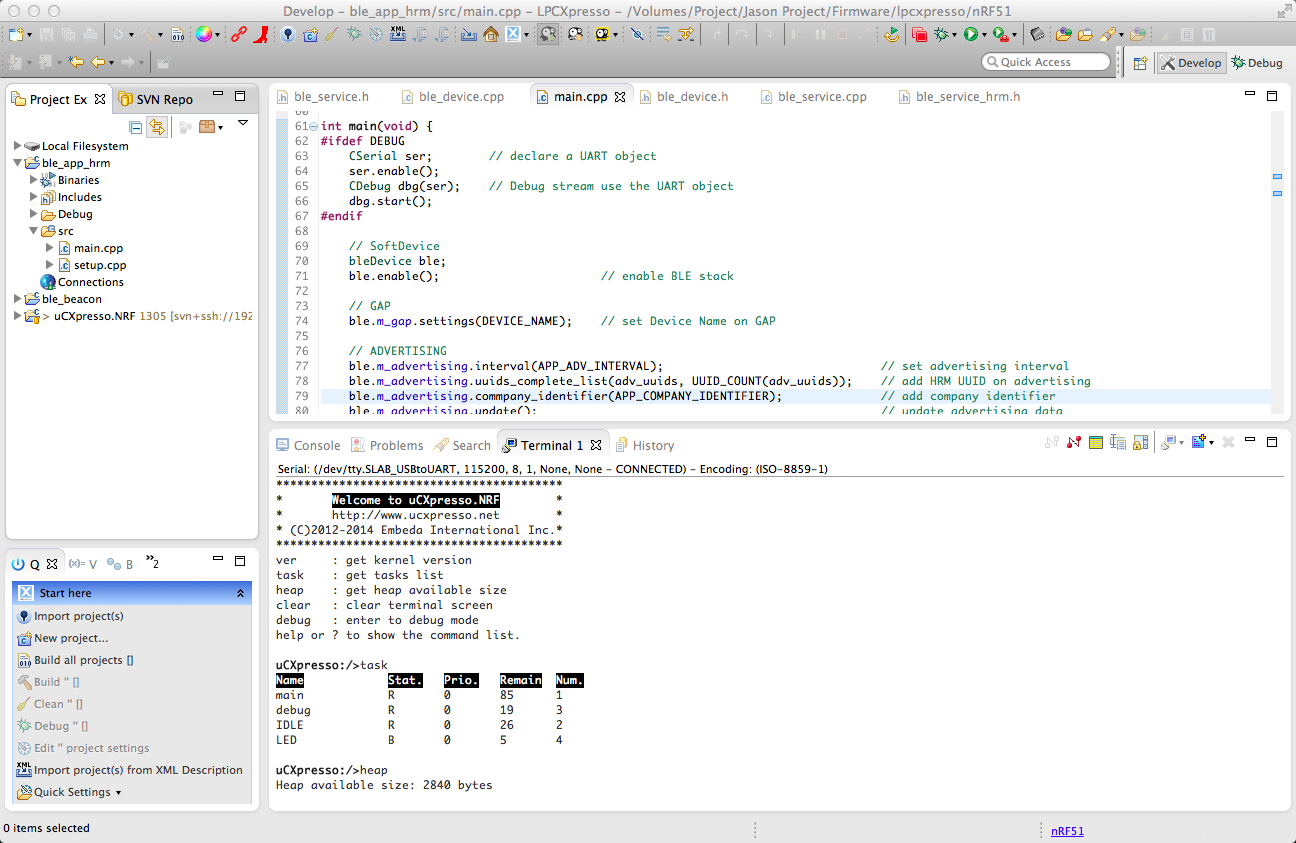Click the yellow table icon in Terminal toolbar
Screen dimensions: 1296x843
click(x=1096, y=443)
